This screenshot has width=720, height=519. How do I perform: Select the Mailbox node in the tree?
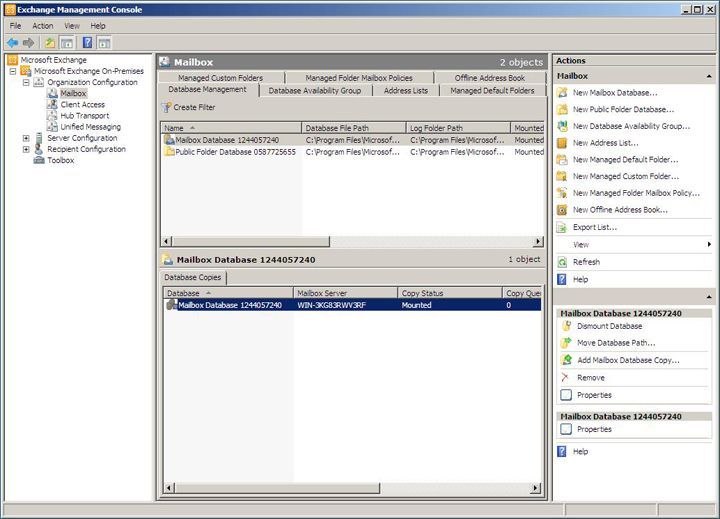73,93
